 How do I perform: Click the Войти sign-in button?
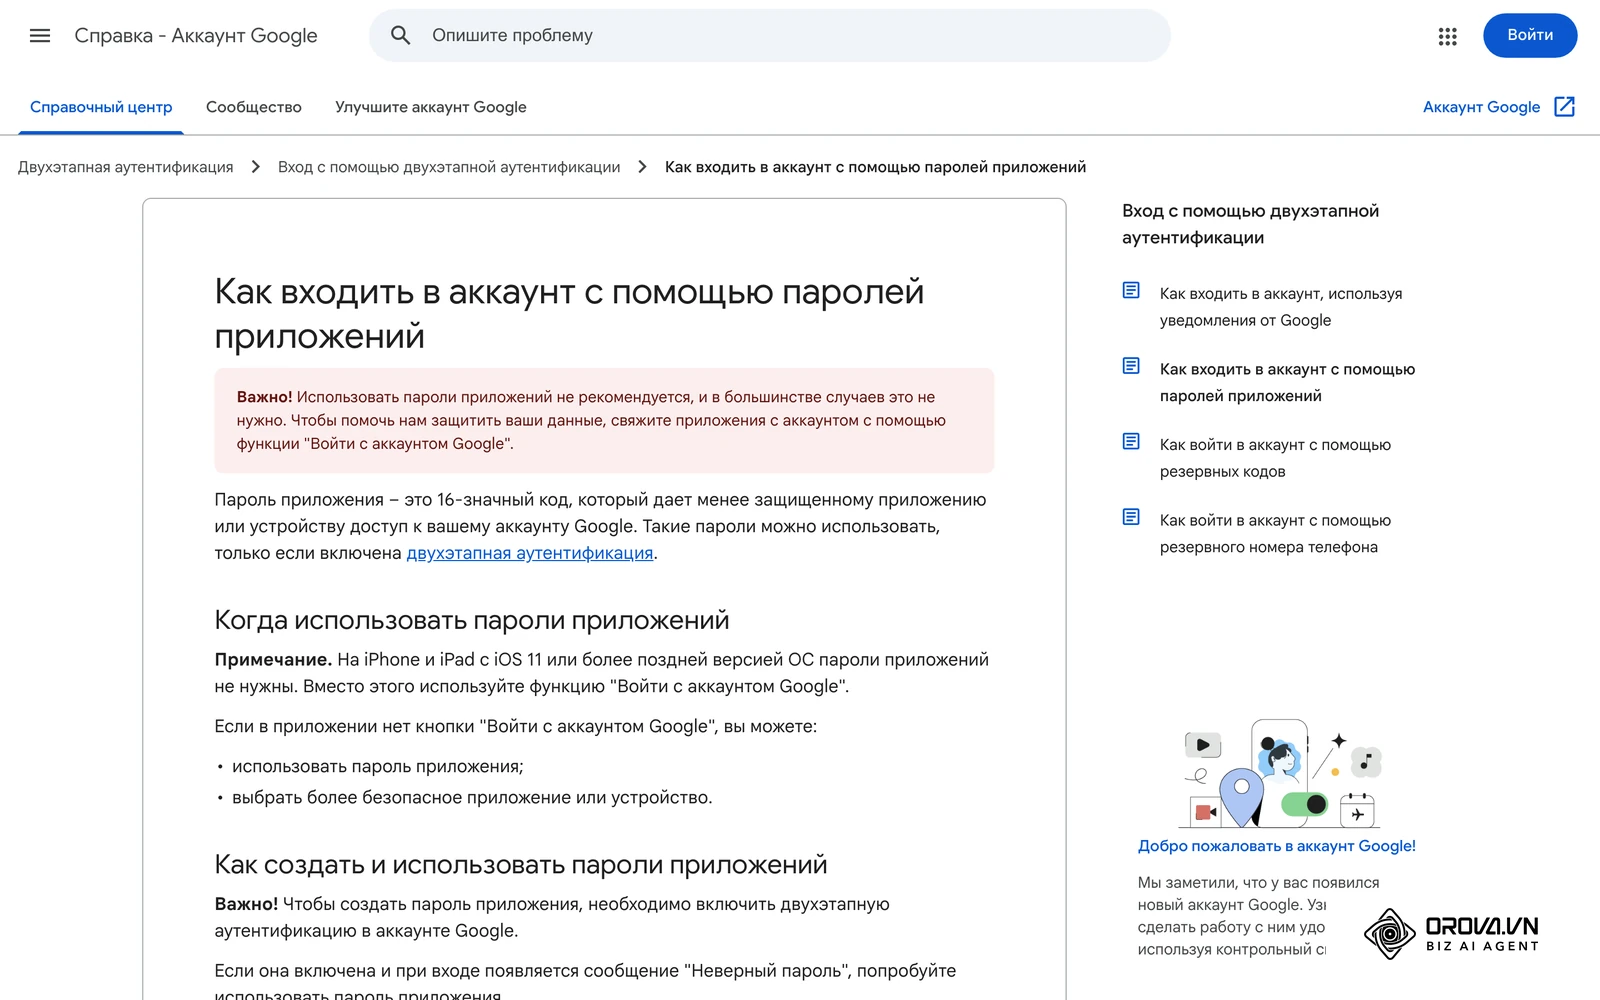pyautogui.click(x=1530, y=35)
